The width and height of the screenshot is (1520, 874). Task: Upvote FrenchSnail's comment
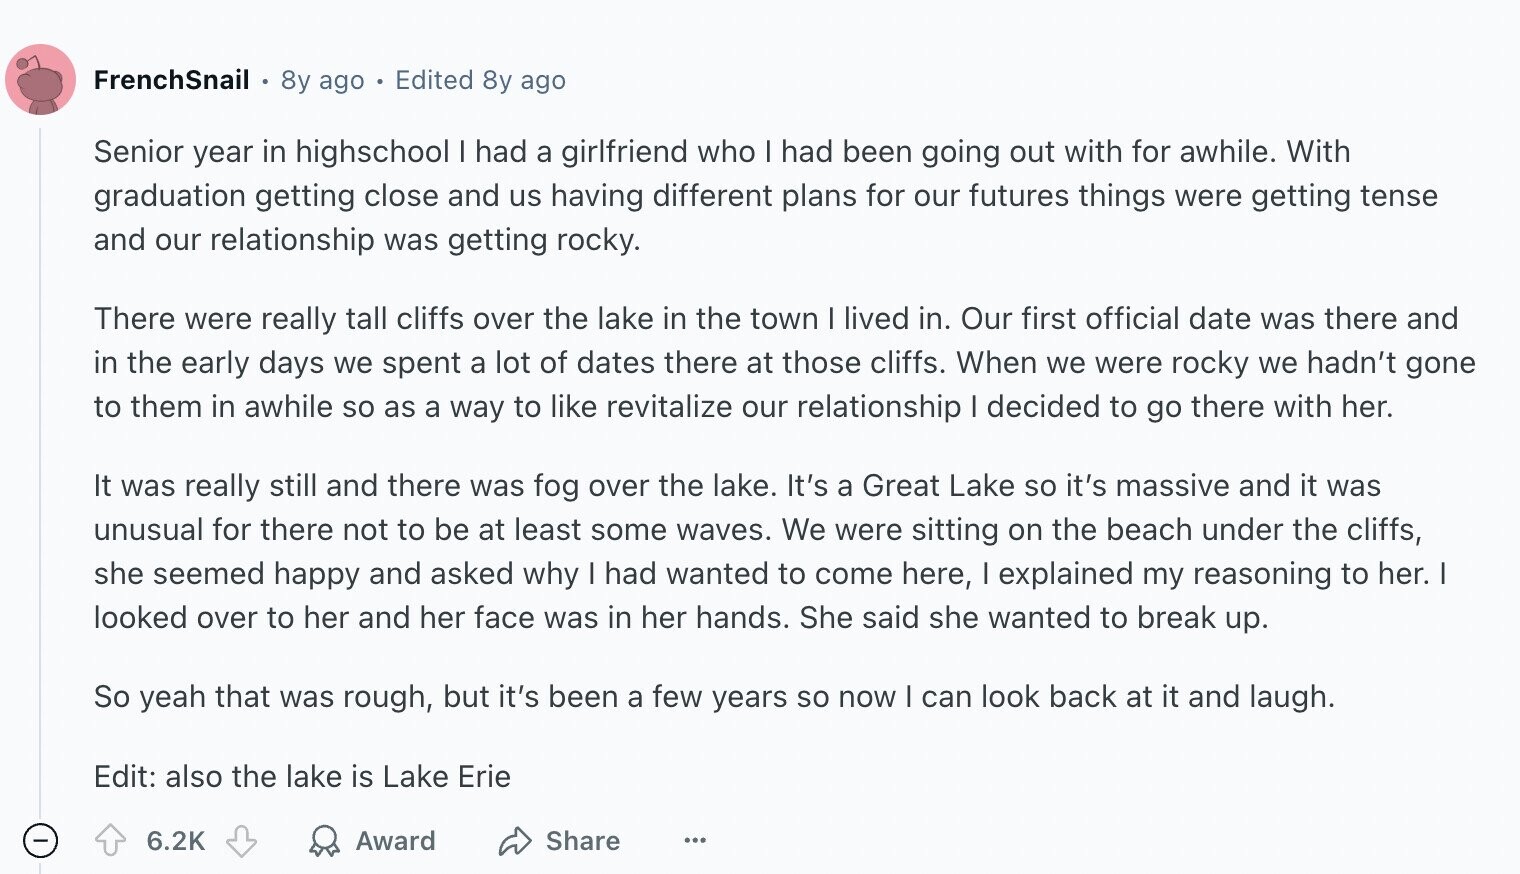(110, 841)
